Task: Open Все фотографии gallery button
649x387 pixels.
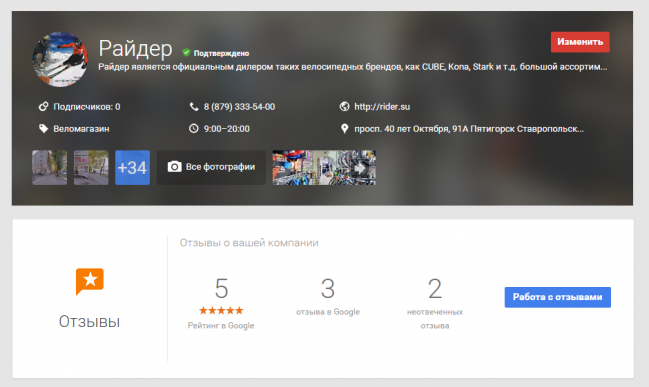Action: coord(211,167)
